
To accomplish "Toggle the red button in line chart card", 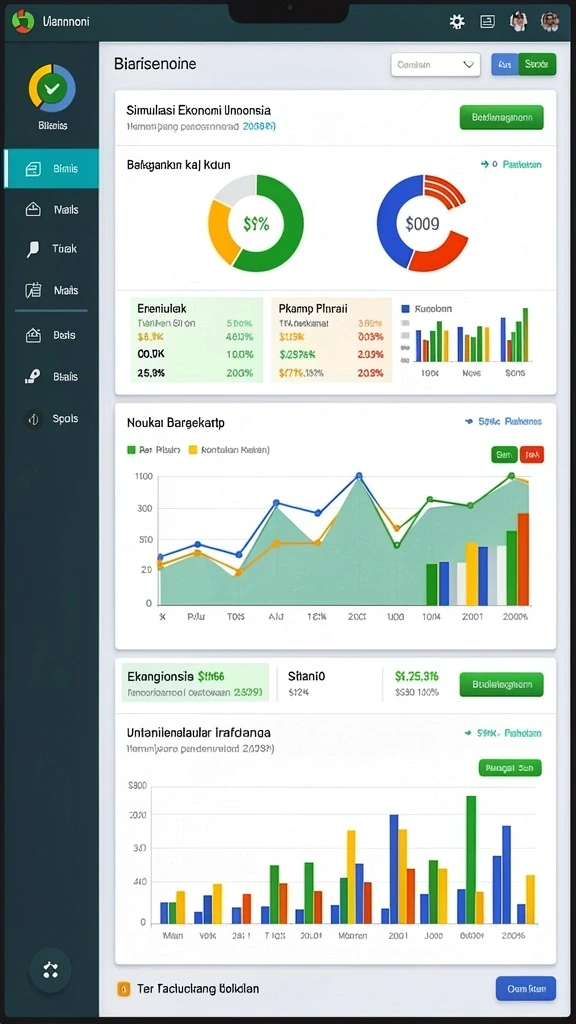I will pos(532,455).
